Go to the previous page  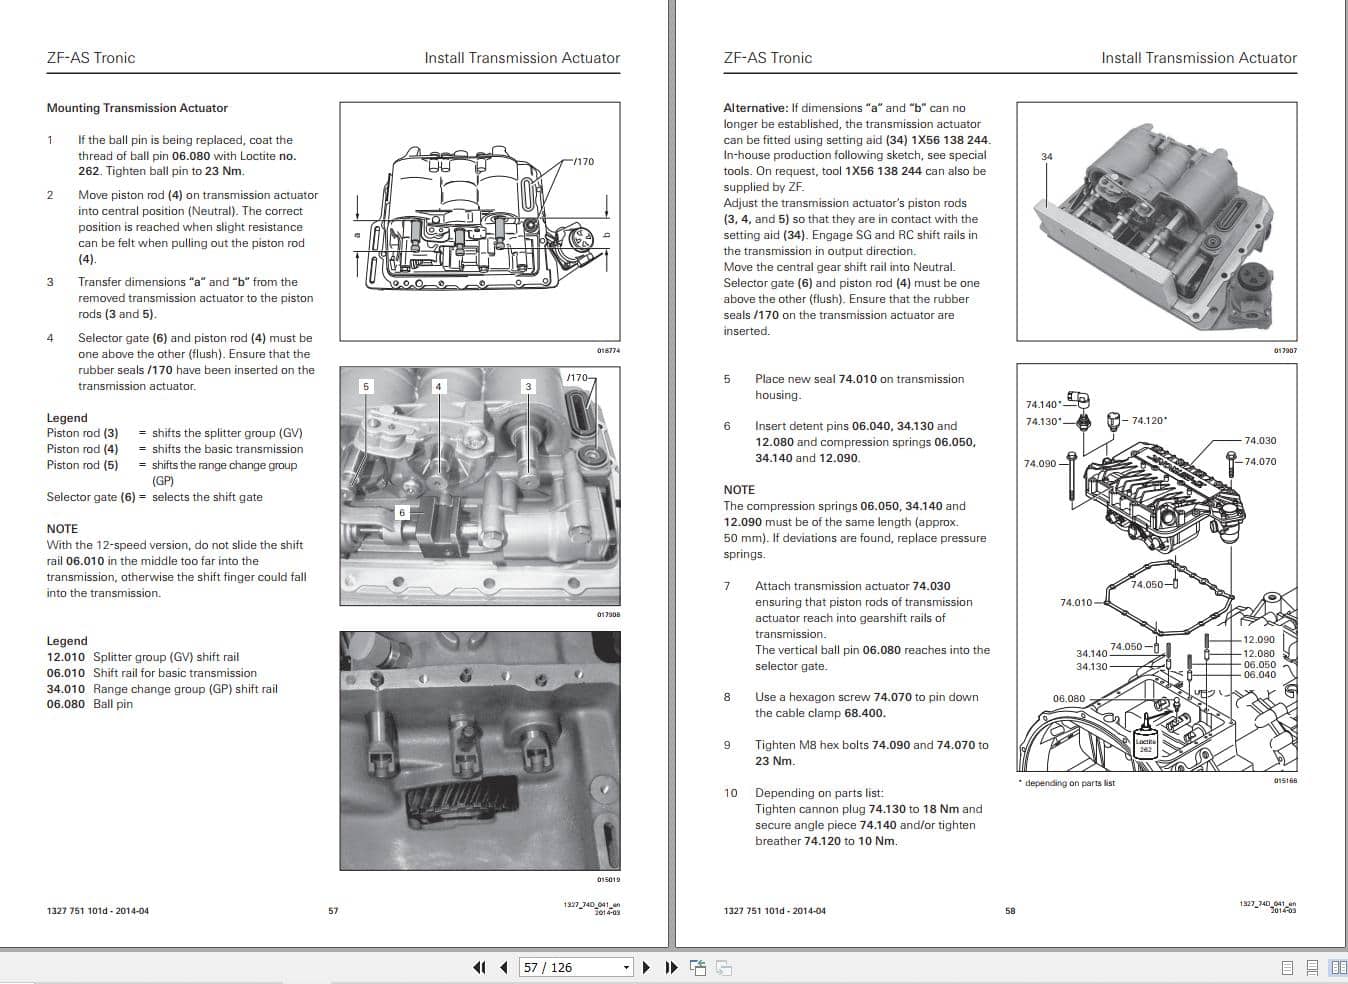(502, 967)
